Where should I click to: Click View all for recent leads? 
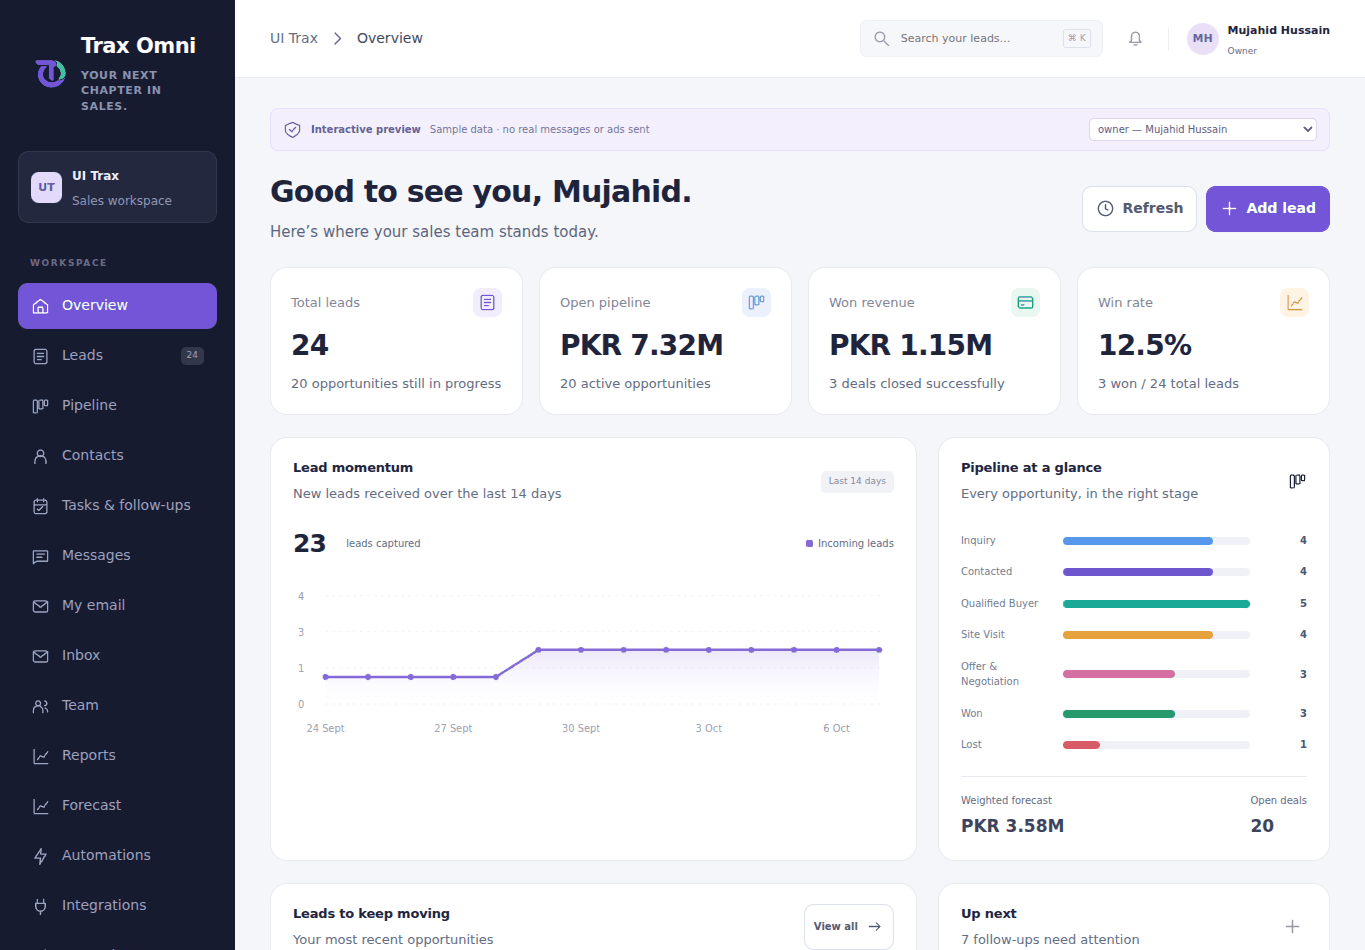tap(848, 927)
